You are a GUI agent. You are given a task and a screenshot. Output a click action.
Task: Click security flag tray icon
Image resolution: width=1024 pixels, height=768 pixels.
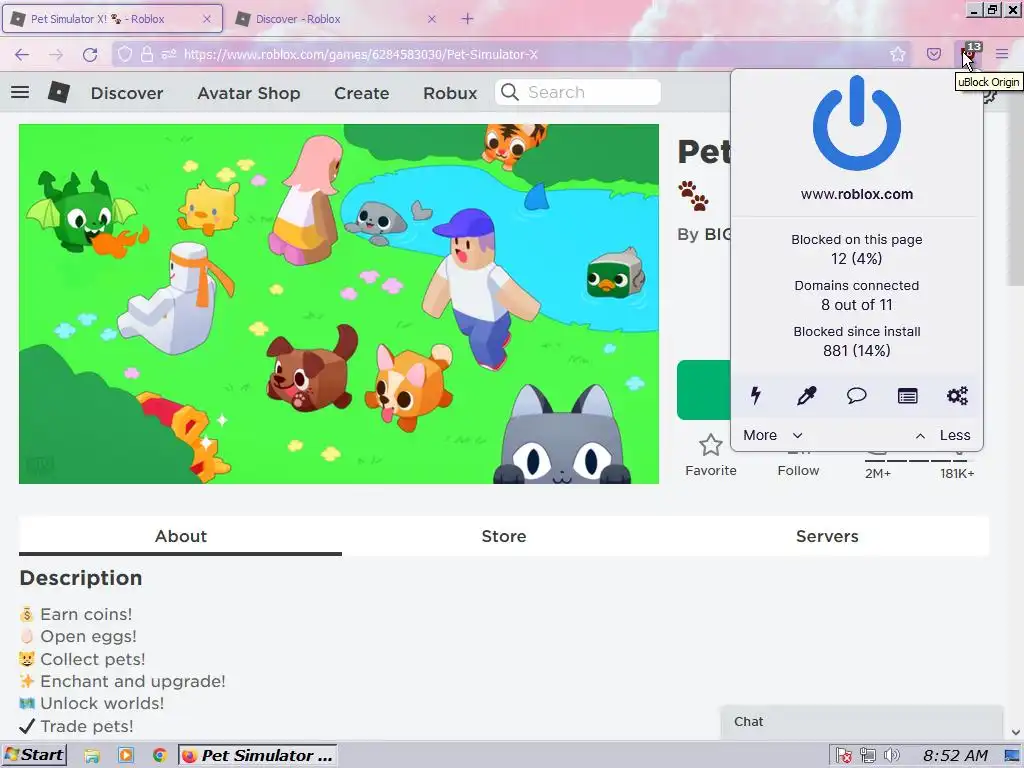pos(843,756)
